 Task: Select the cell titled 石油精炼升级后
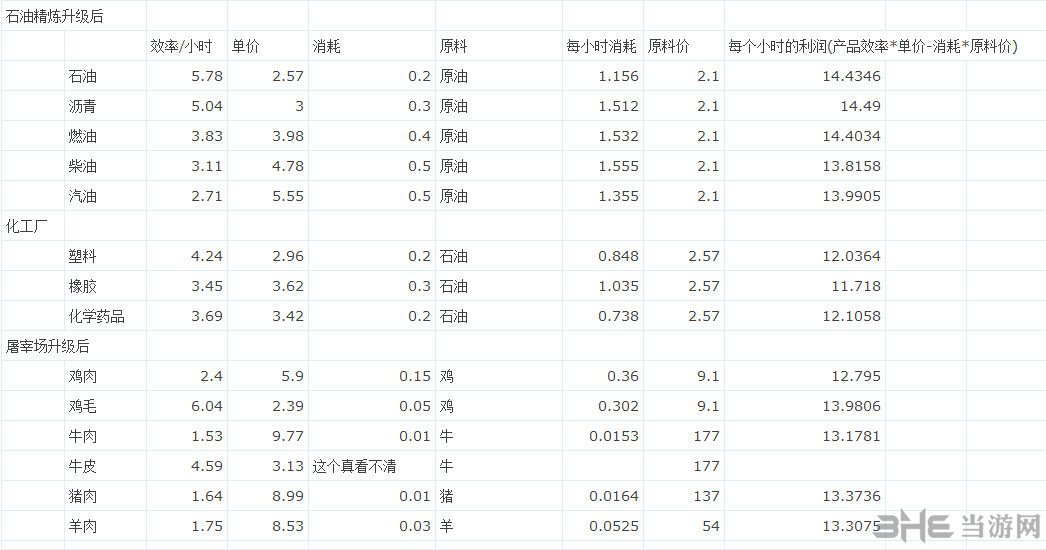tap(55, 16)
